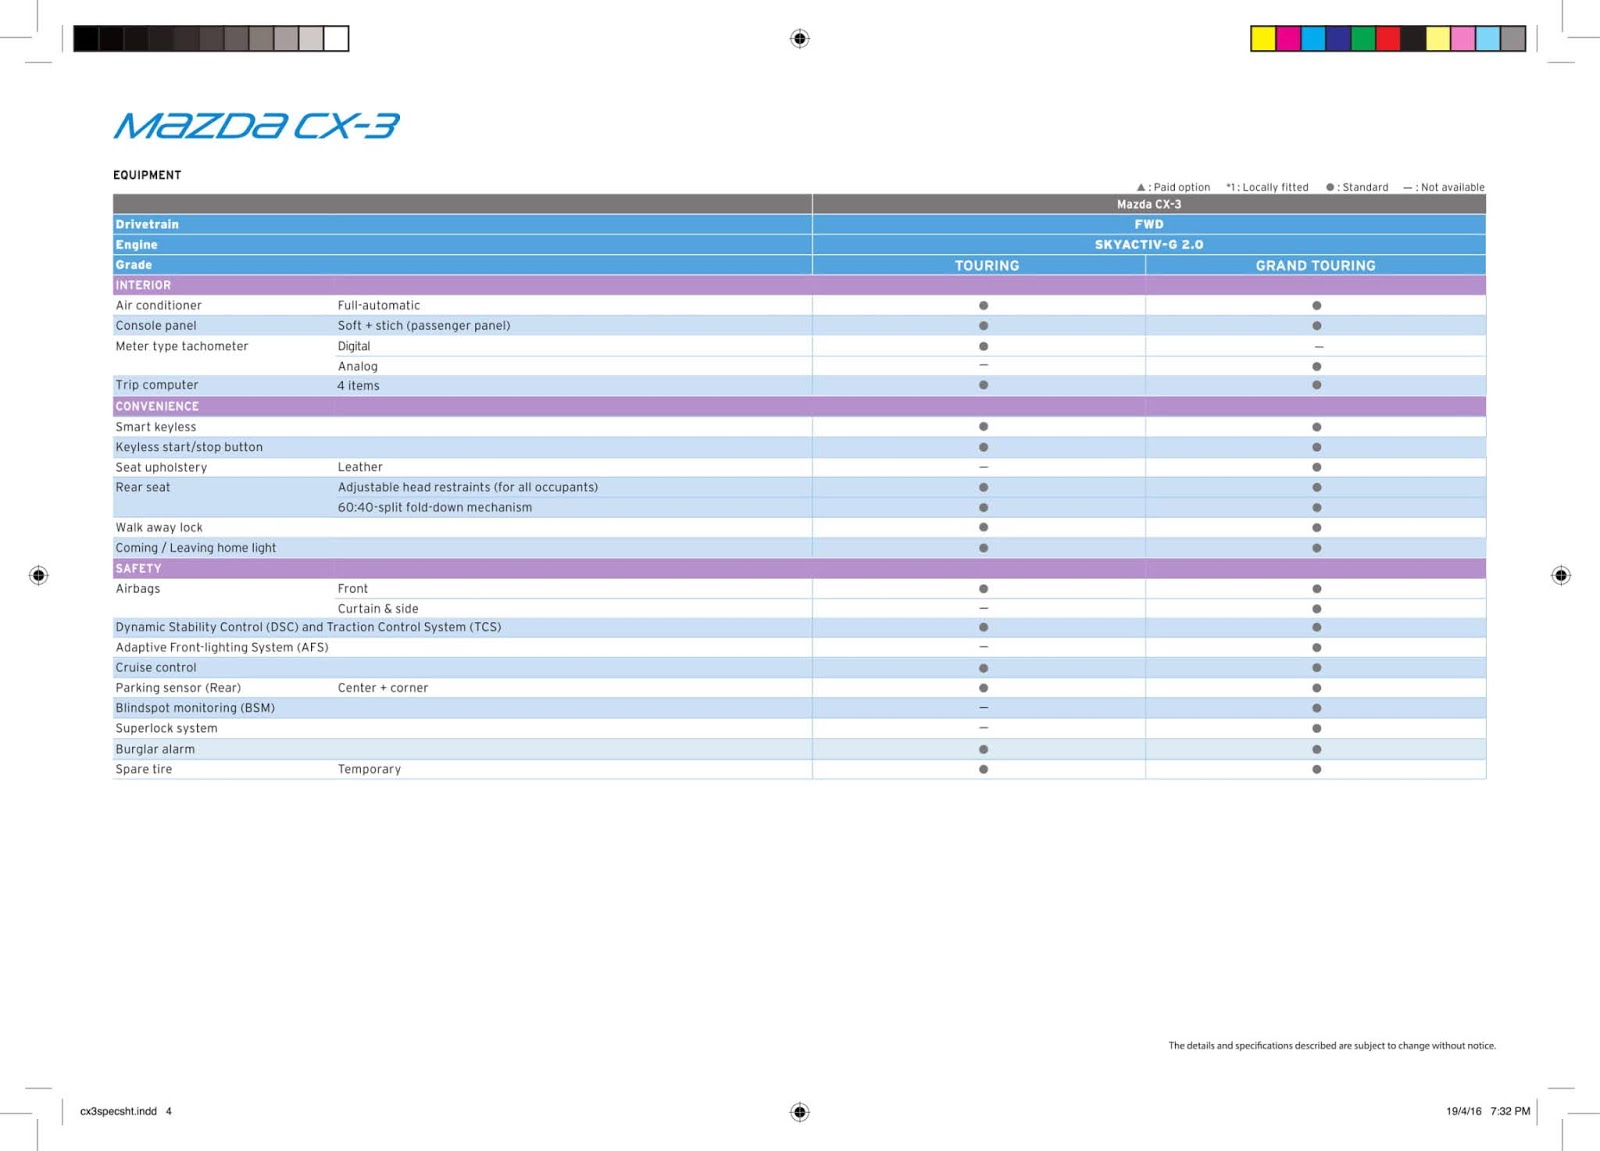Screen dimensions: 1600x1151
Task: Click the 'Cruise control' row label
Action: [156, 667]
